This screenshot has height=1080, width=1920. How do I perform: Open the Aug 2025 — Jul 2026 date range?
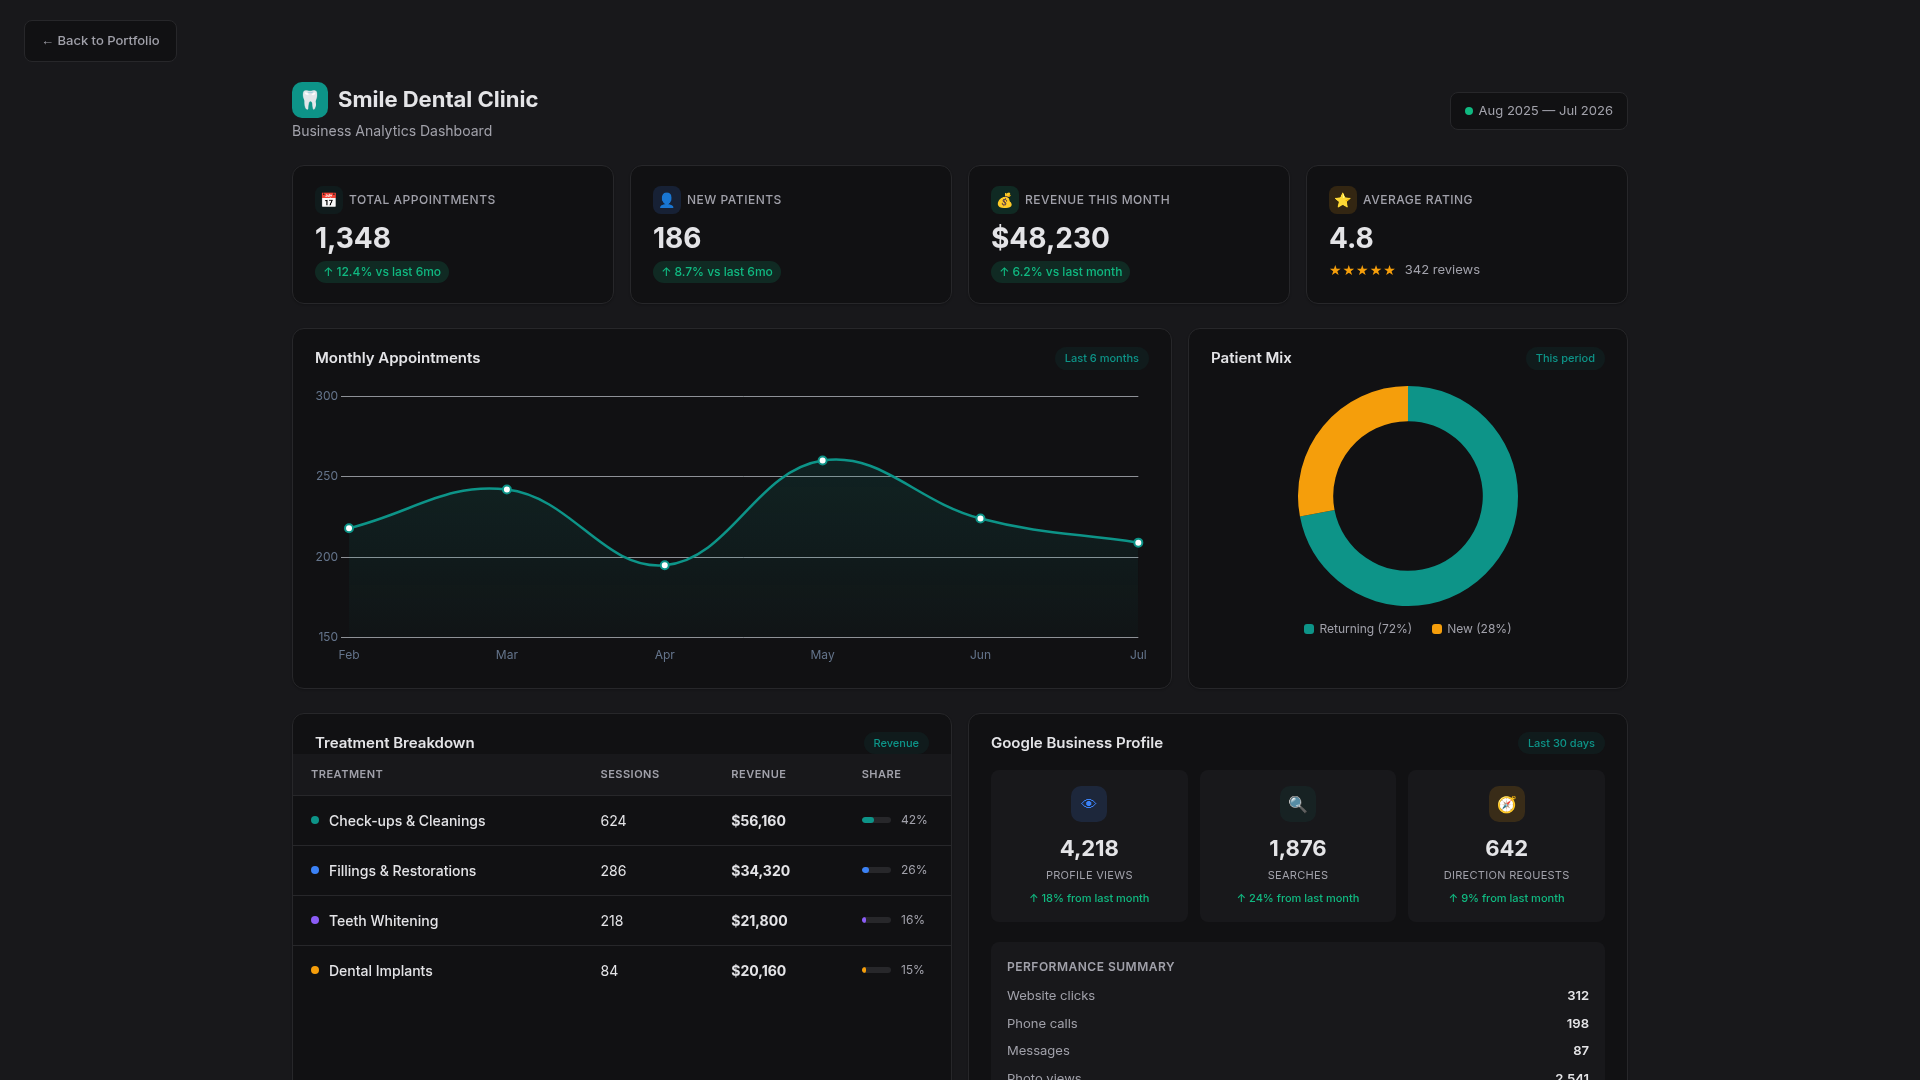(1538, 111)
